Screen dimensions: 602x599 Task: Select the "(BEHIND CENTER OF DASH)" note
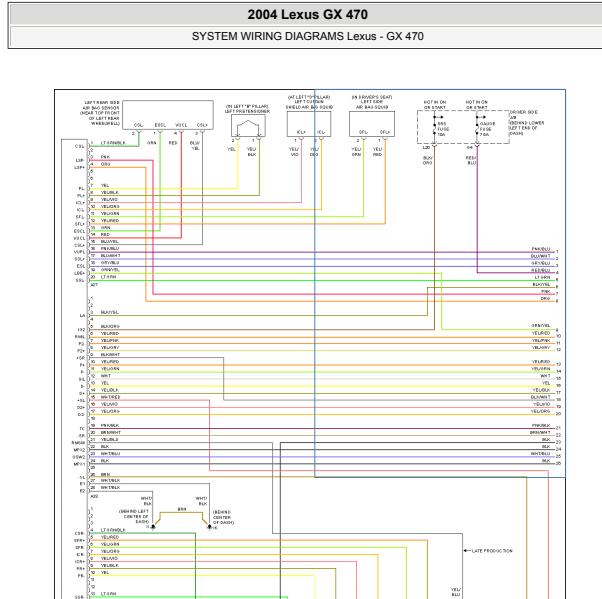(x=223, y=517)
